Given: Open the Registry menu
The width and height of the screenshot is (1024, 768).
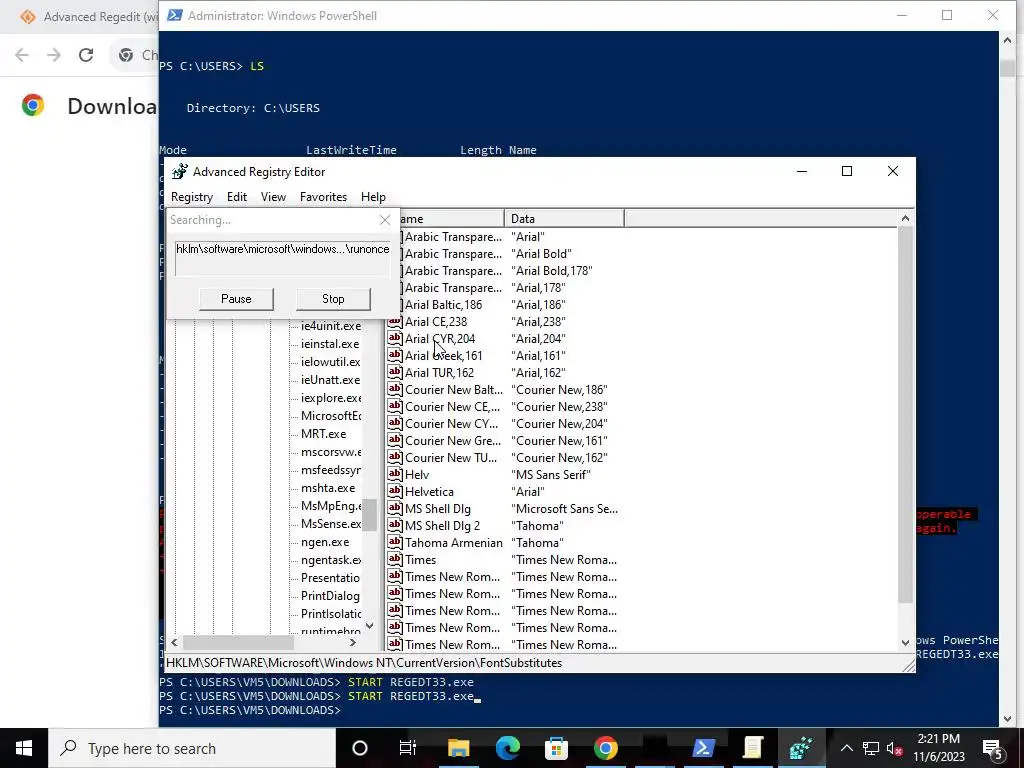Looking at the screenshot, I should click(x=191, y=197).
